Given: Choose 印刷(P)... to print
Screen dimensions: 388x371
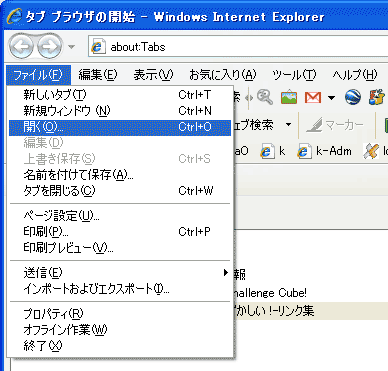Looking at the screenshot, I should coord(120,232).
